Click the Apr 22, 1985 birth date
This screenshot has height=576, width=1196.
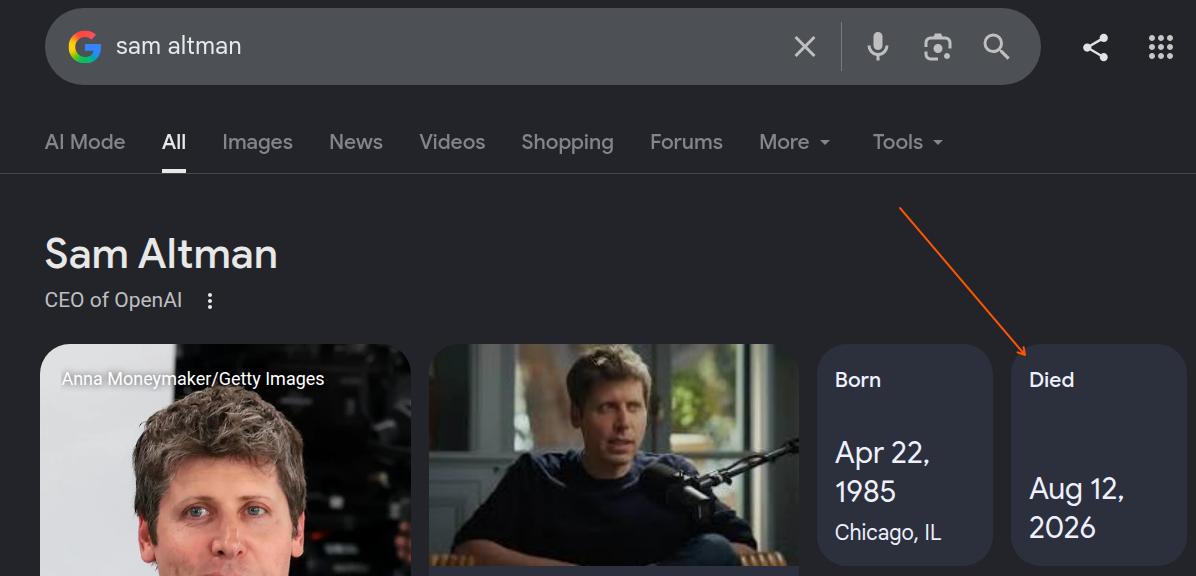[883, 472]
